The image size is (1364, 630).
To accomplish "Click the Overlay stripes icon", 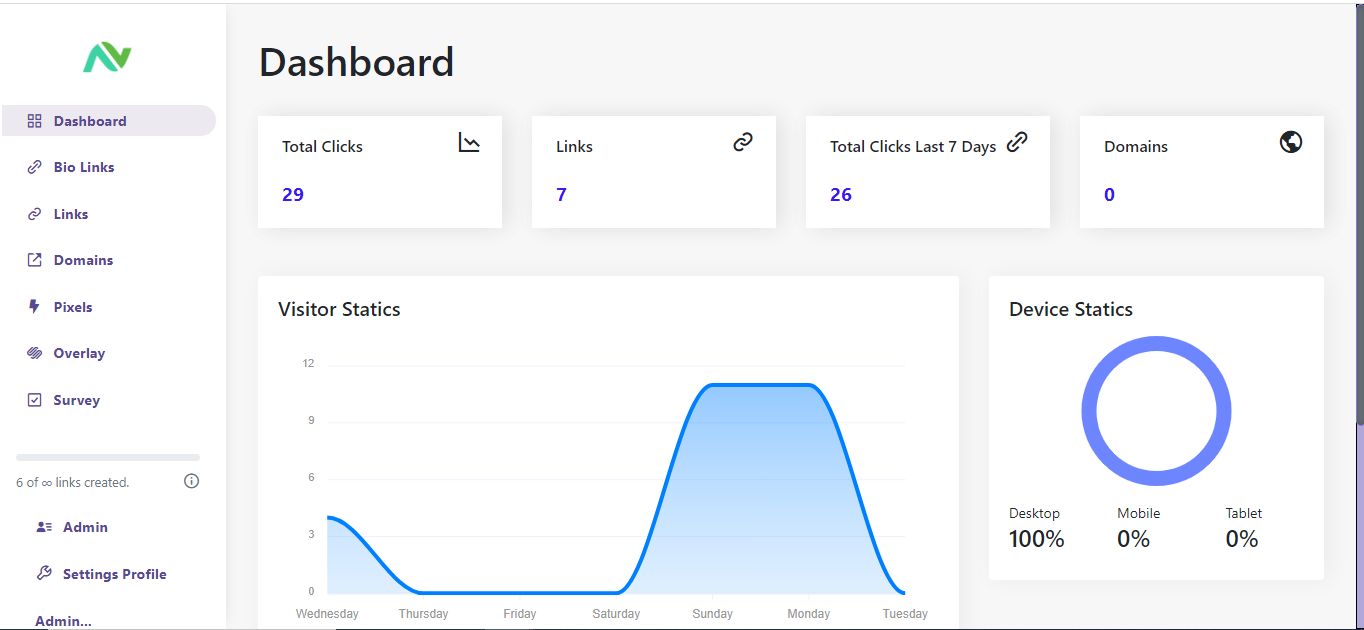I will pyautogui.click(x=34, y=353).
